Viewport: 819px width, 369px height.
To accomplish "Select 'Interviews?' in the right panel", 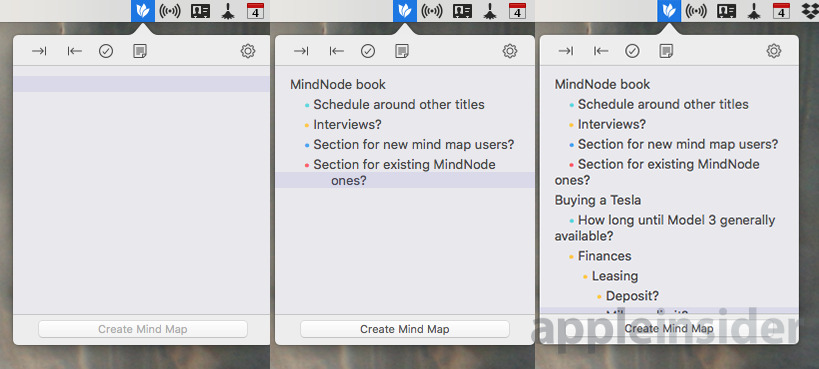I will [x=612, y=124].
